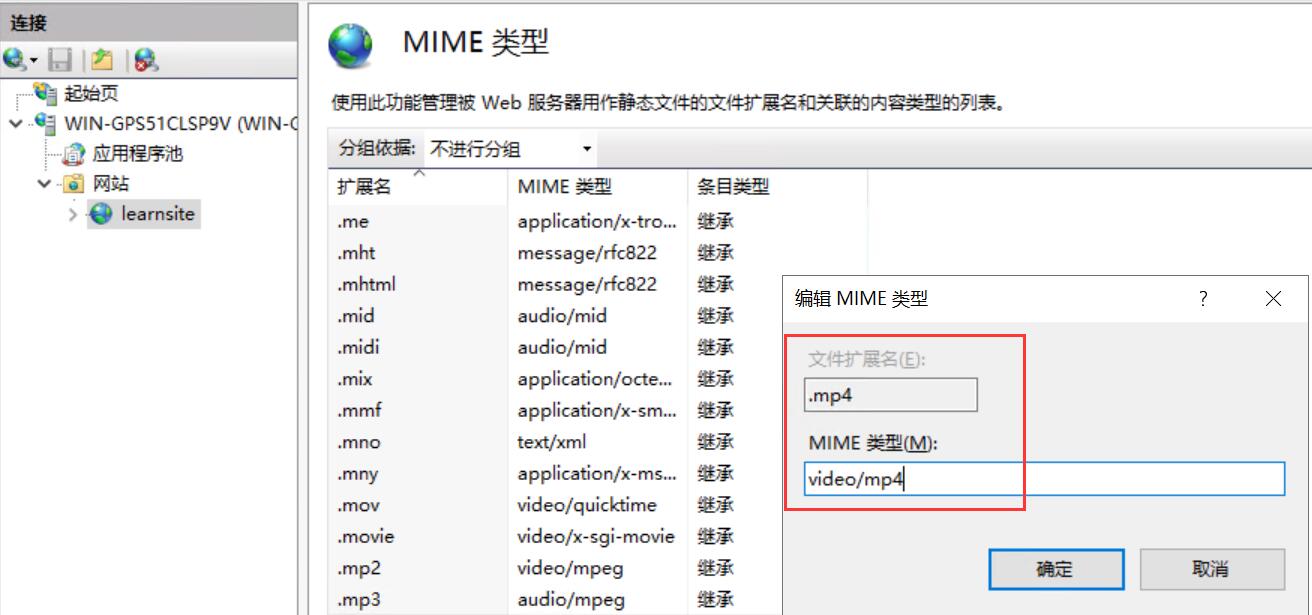Click the up-folder toolbar icon
This screenshot has height=615, width=1312.
tap(101, 60)
